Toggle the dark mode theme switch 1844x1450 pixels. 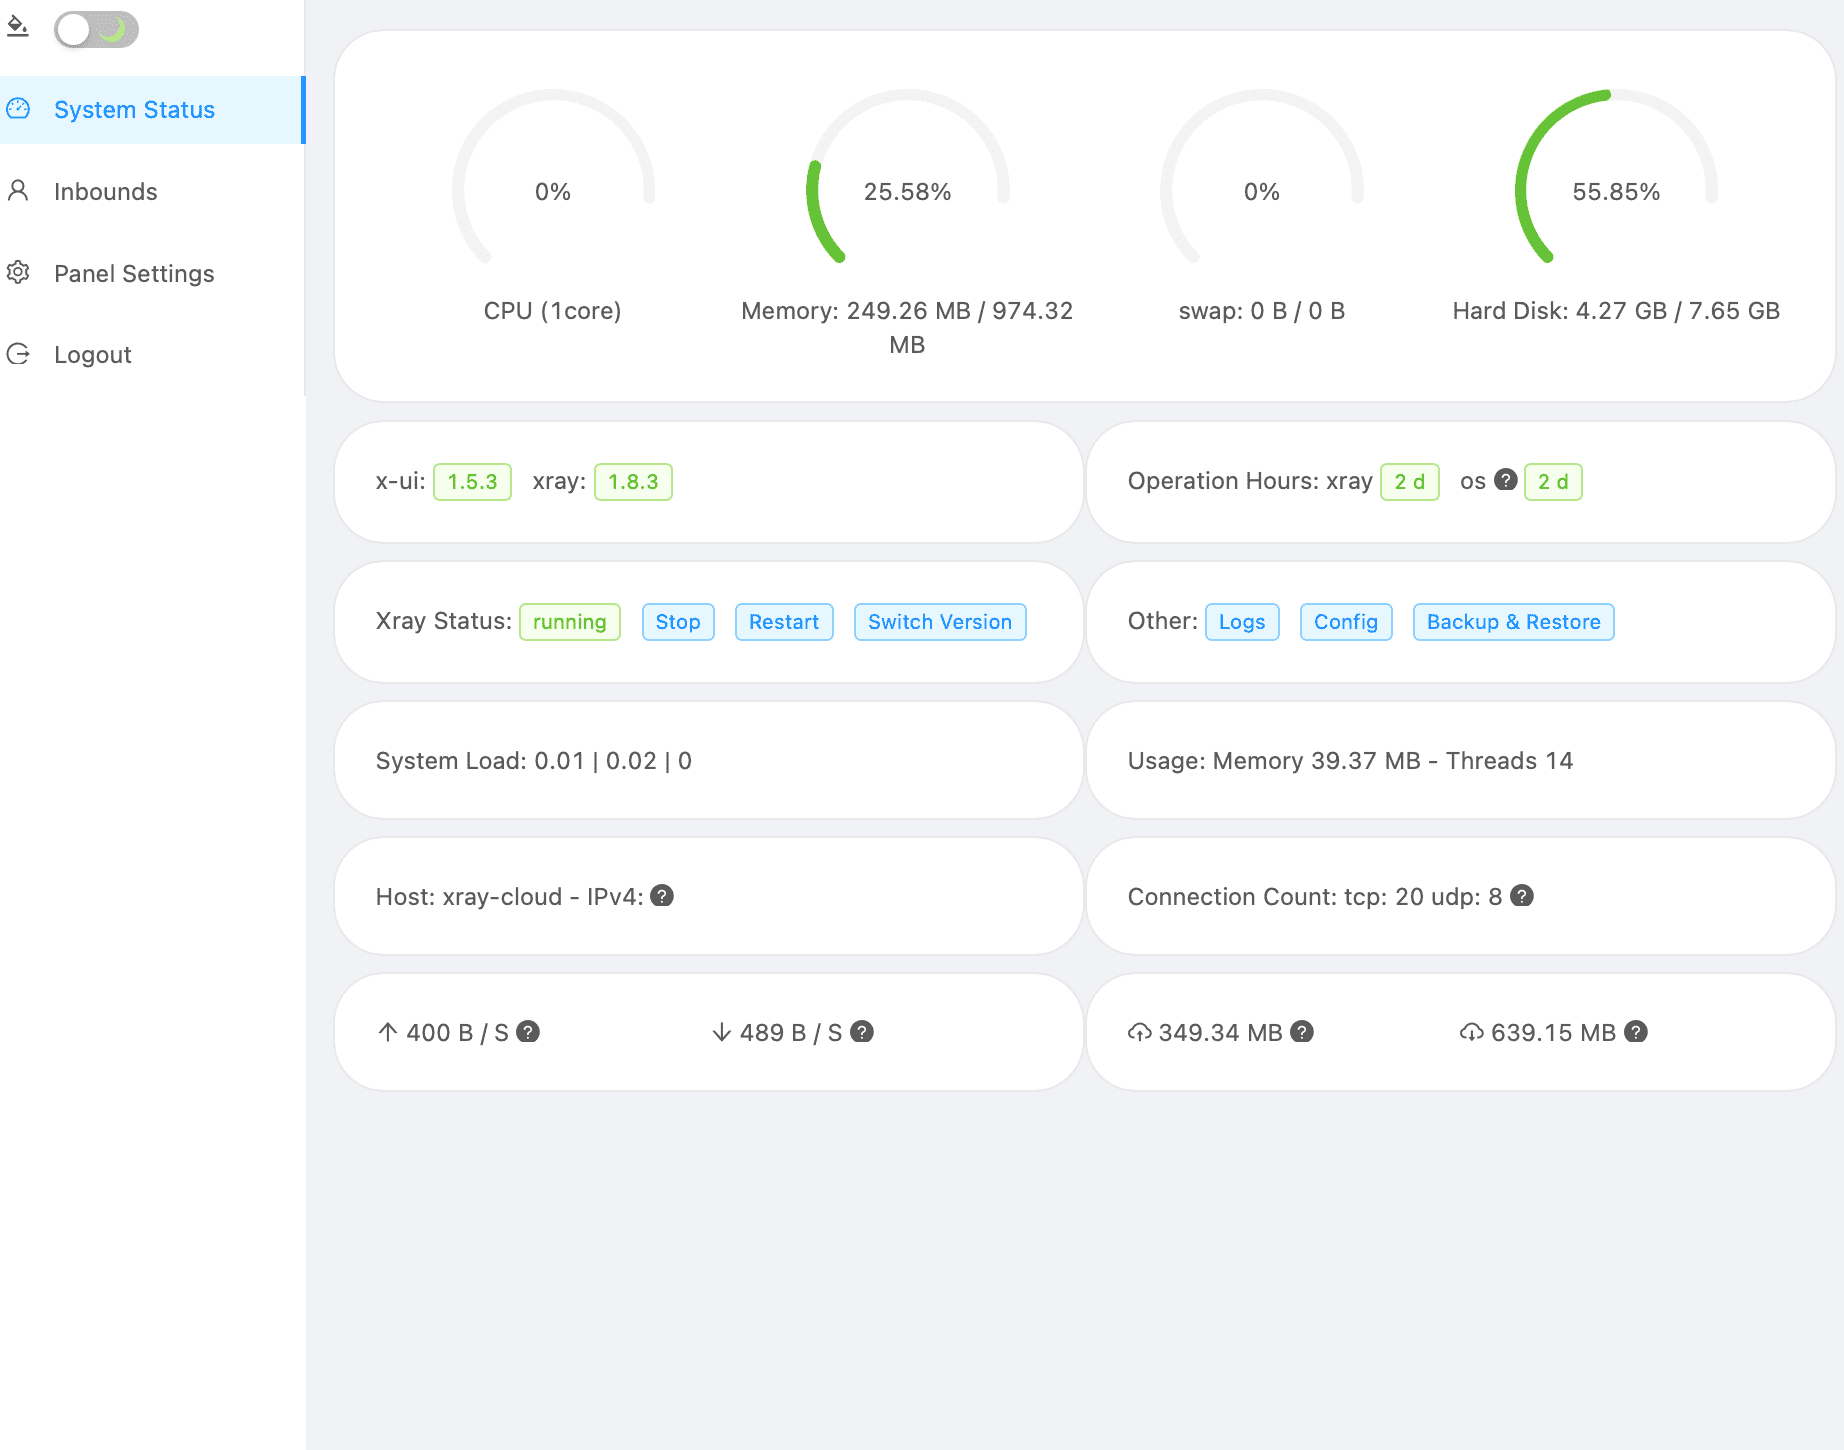pos(96,29)
